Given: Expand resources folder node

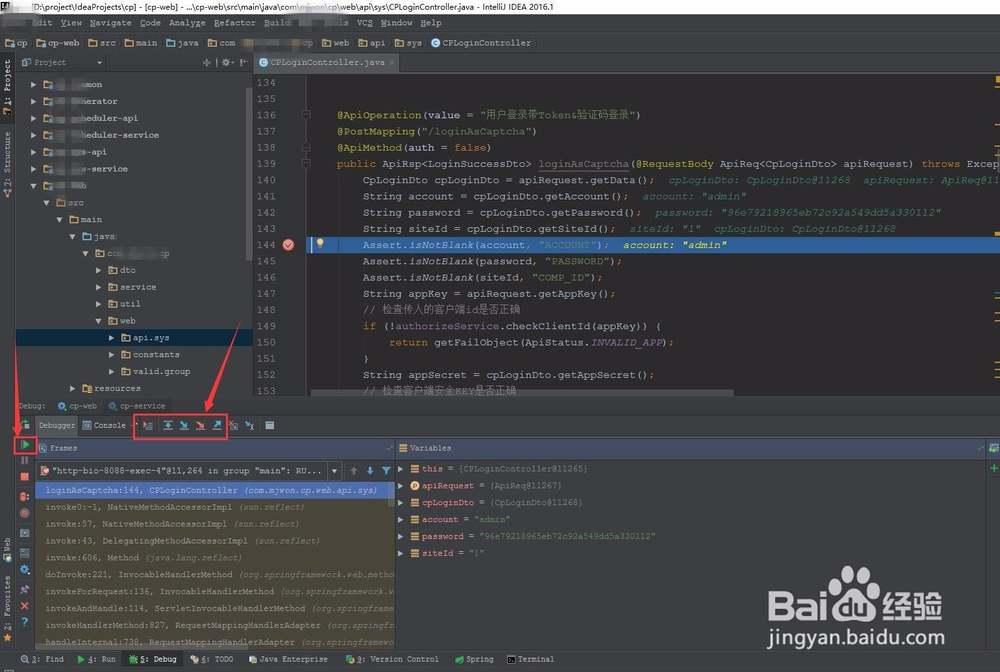Looking at the screenshot, I should [x=73, y=388].
